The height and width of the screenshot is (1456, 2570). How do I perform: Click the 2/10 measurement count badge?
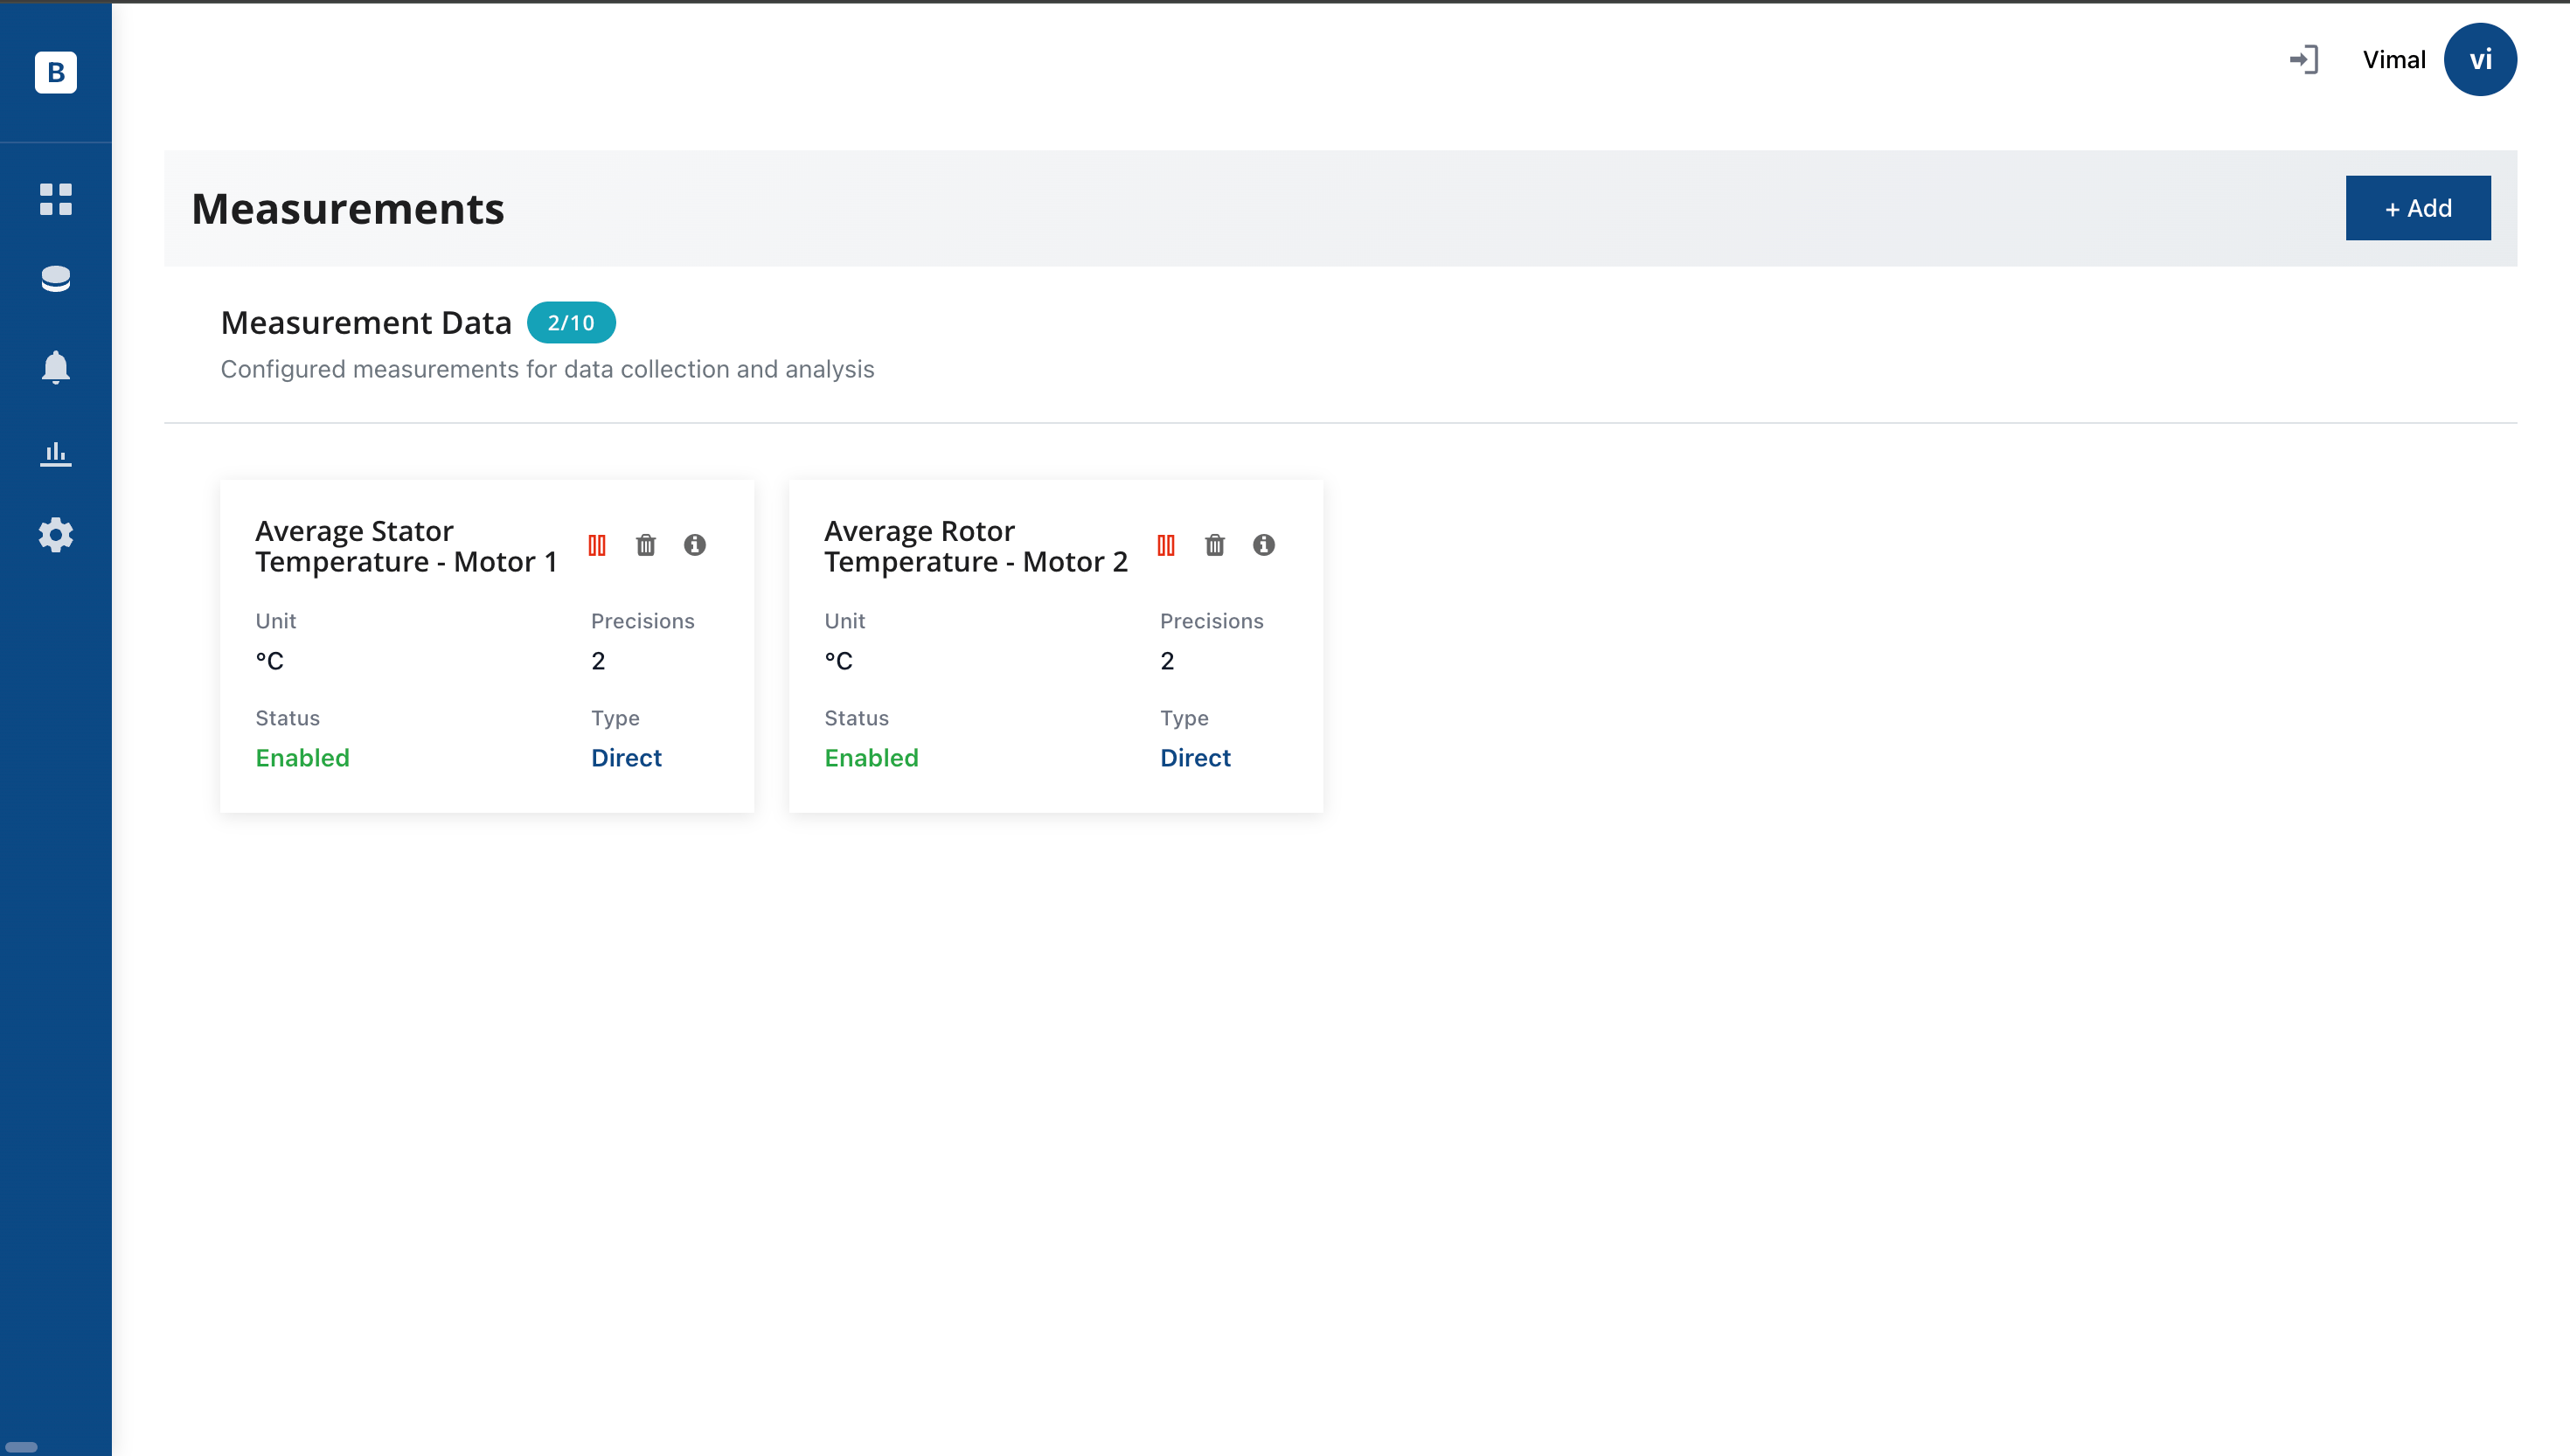(570, 323)
